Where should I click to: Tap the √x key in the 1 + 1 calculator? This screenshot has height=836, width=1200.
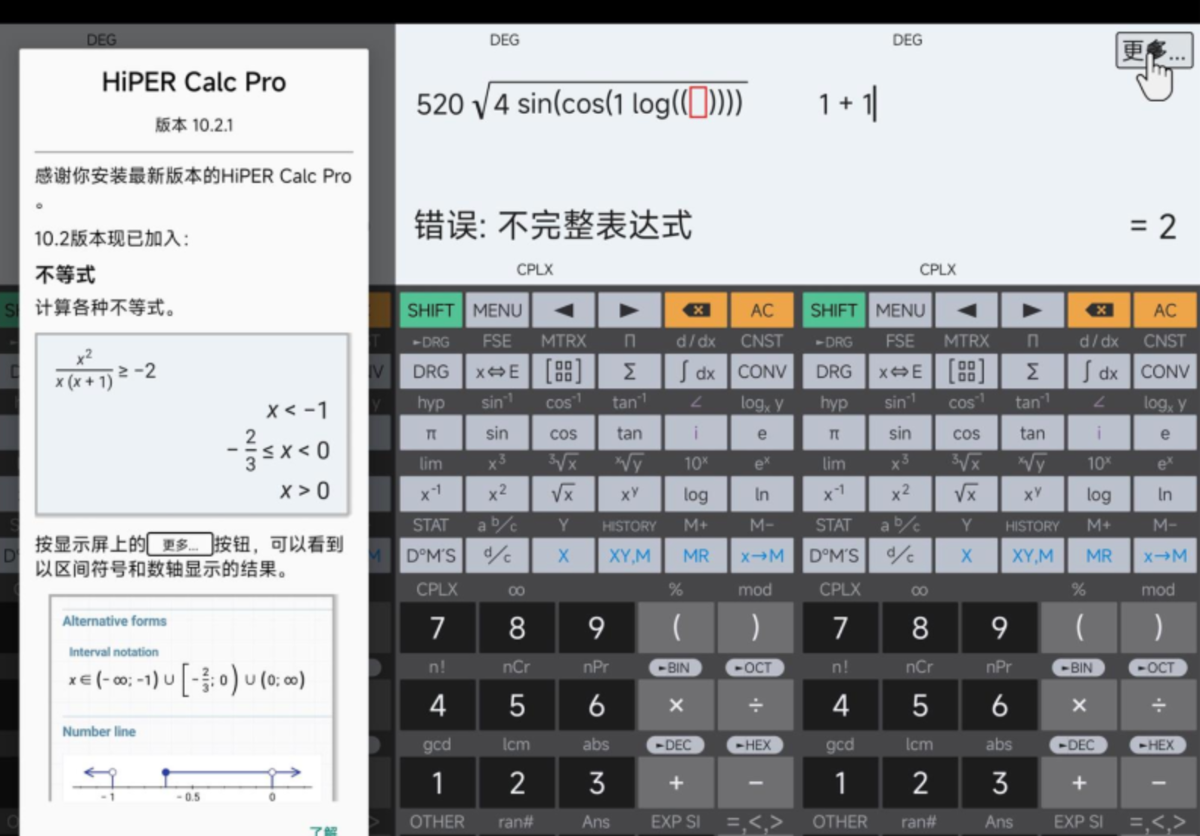[x=966, y=494]
